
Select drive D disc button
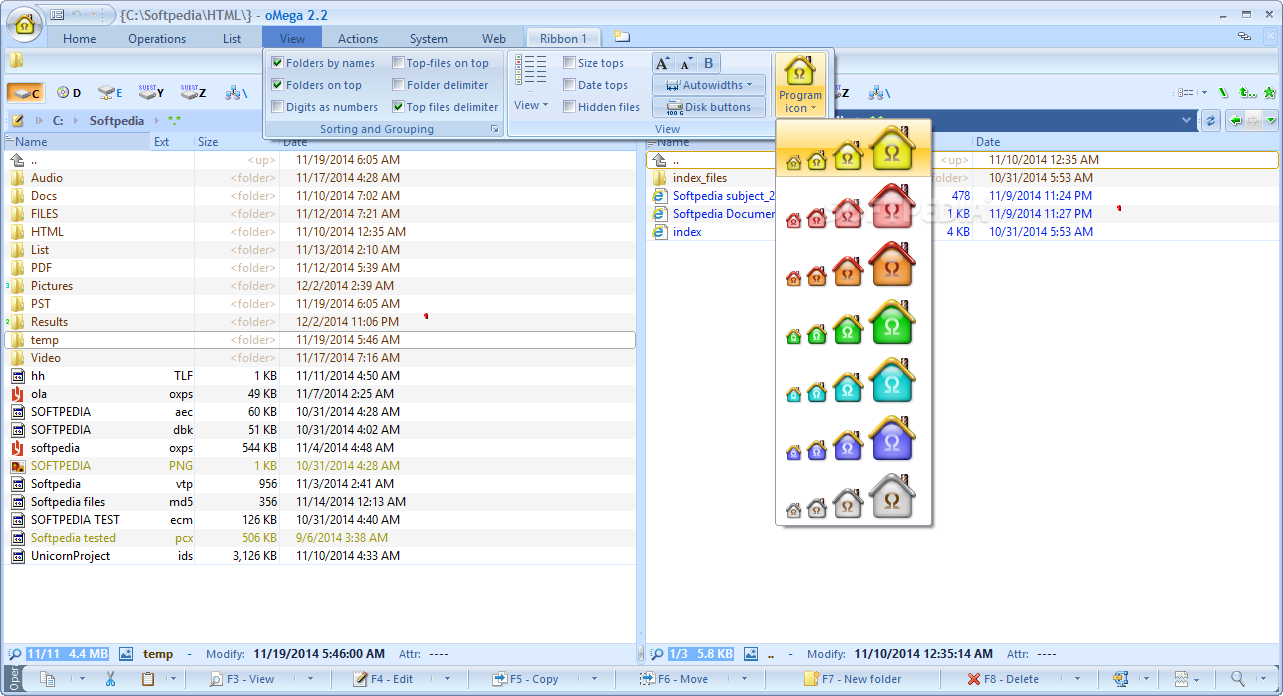(x=69, y=93)
